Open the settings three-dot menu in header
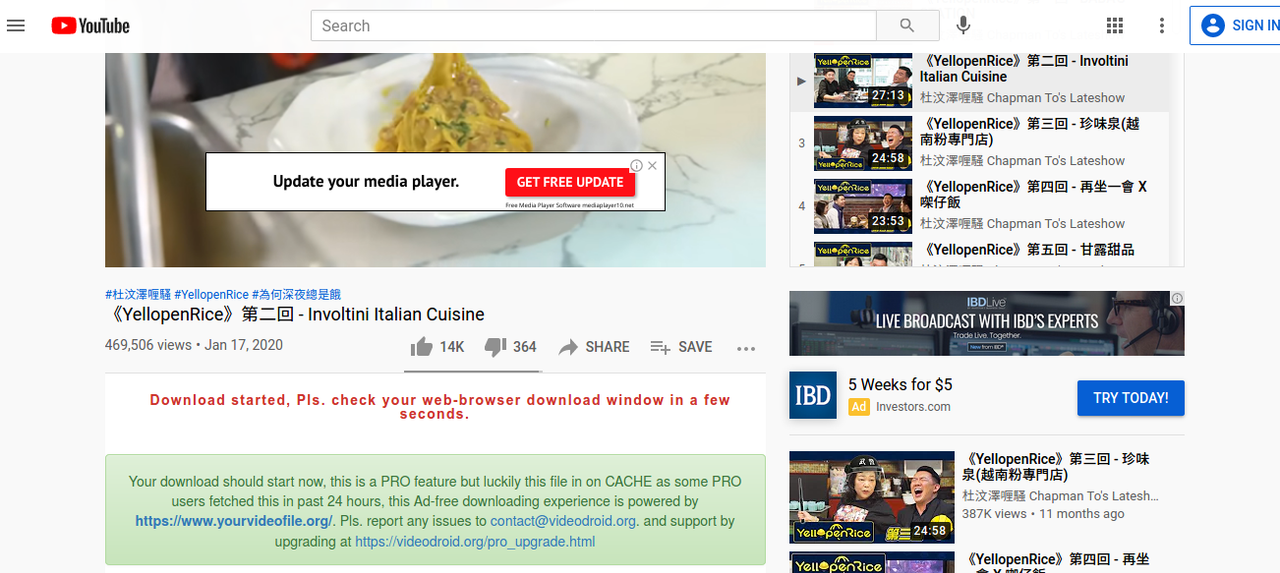This screenshot has height=573, width=1280. click(1161, 26)
